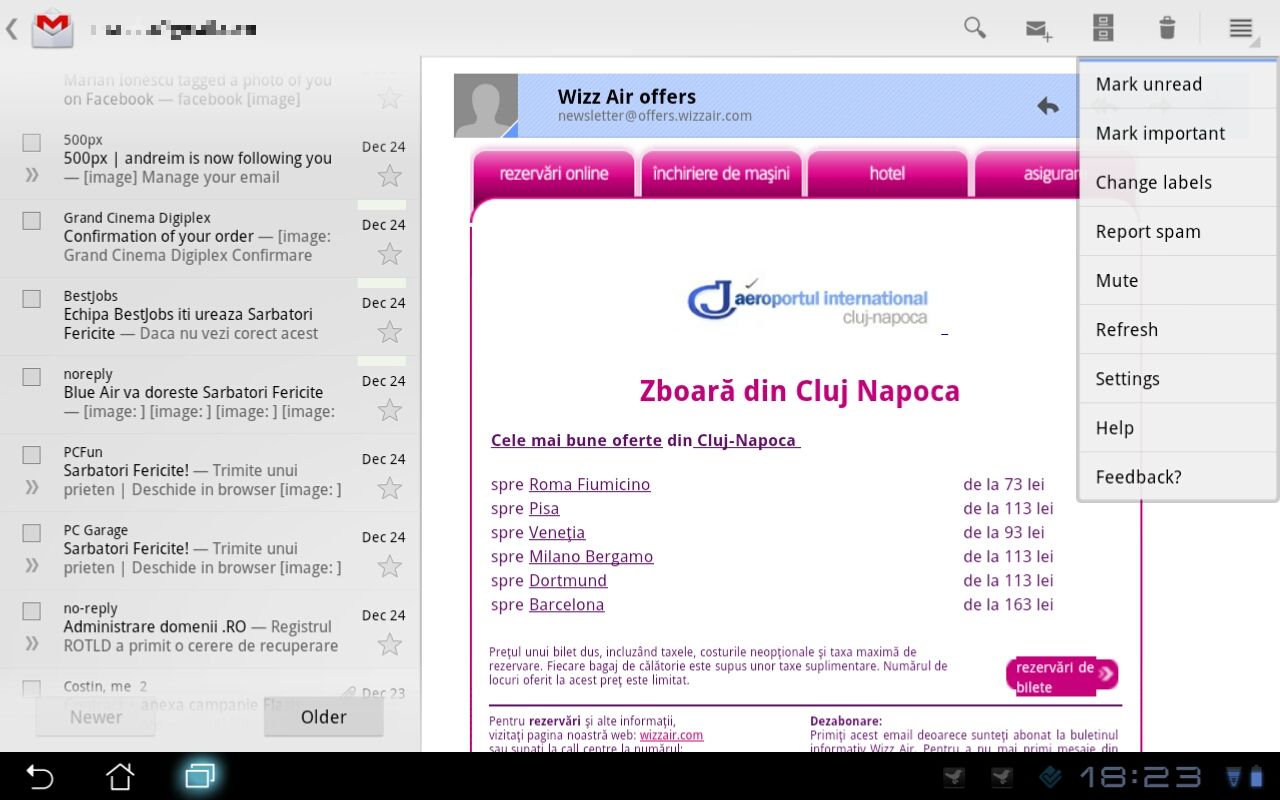Tap the system clock showing 18:23
1280x800 pixels.
[x=1140, y=777]
